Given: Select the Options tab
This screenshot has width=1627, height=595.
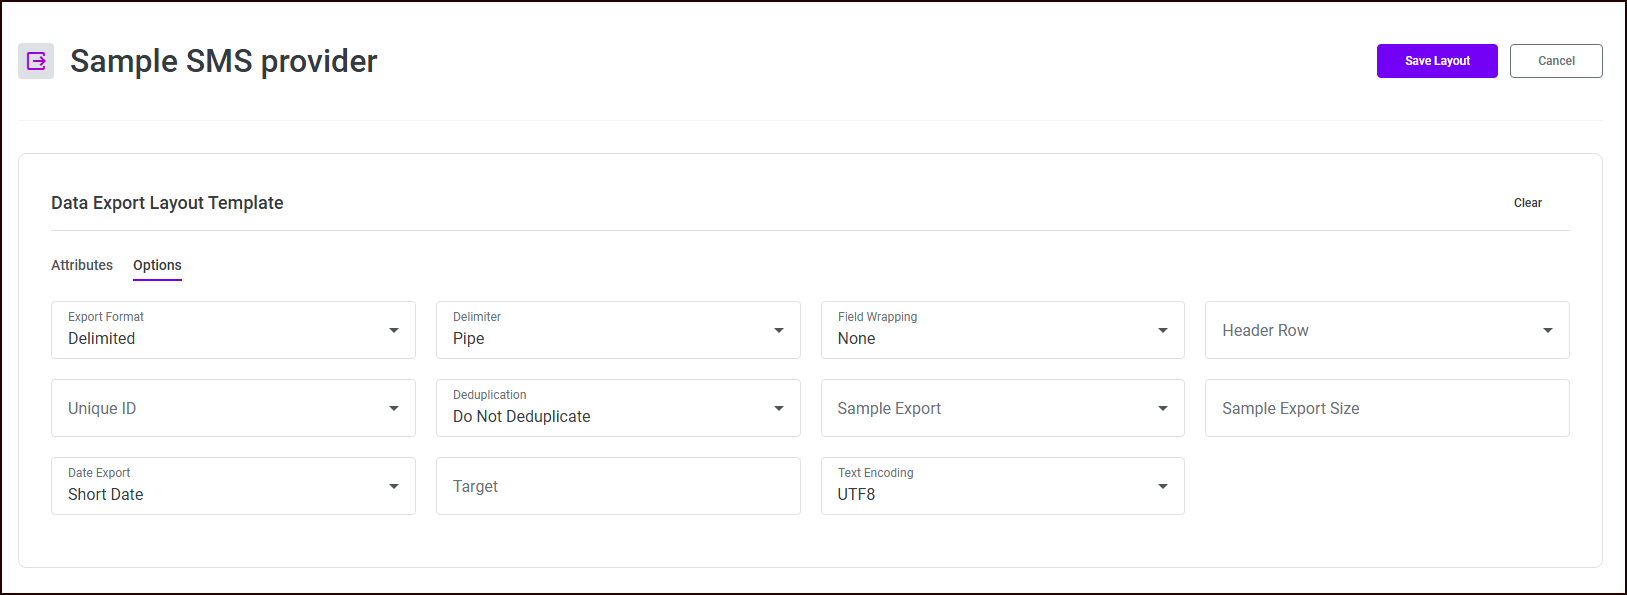Looking at the screenshot, I should click(157, 265).
